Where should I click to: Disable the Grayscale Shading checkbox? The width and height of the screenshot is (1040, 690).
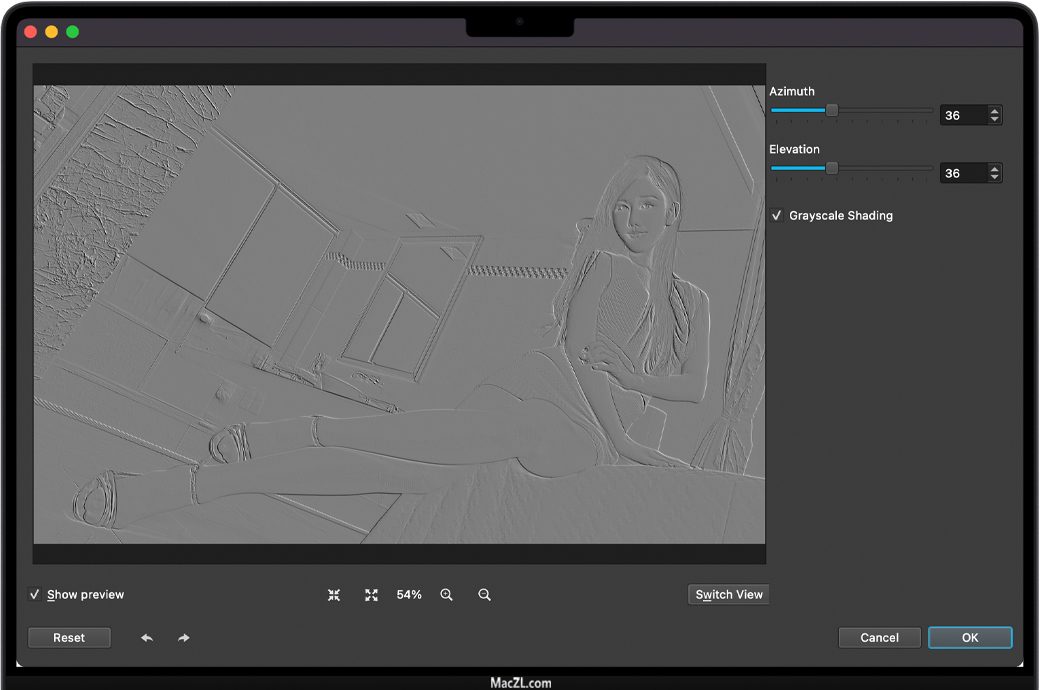click(777, 216)
